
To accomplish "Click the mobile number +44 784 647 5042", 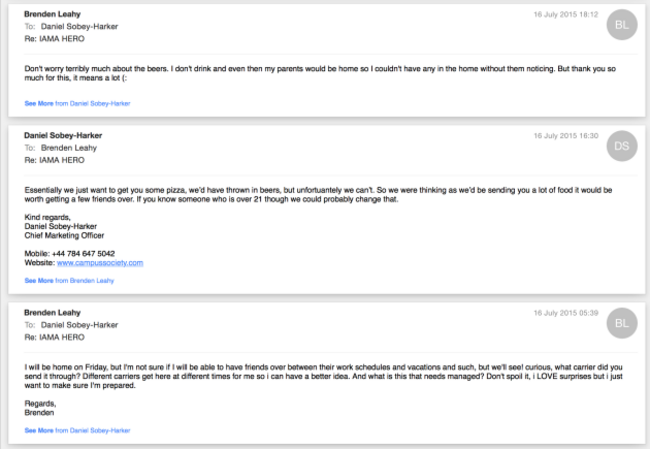I will pyautogui.click(x=83, y=253).
